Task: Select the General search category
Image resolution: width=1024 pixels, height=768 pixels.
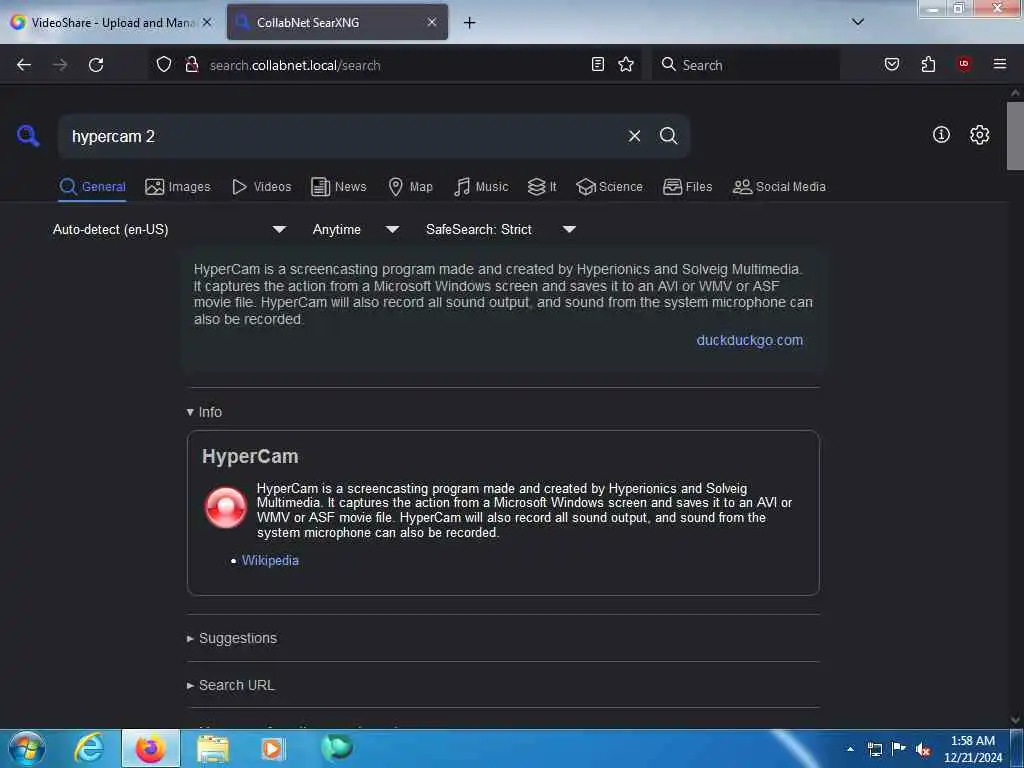Action: (92, 187)
